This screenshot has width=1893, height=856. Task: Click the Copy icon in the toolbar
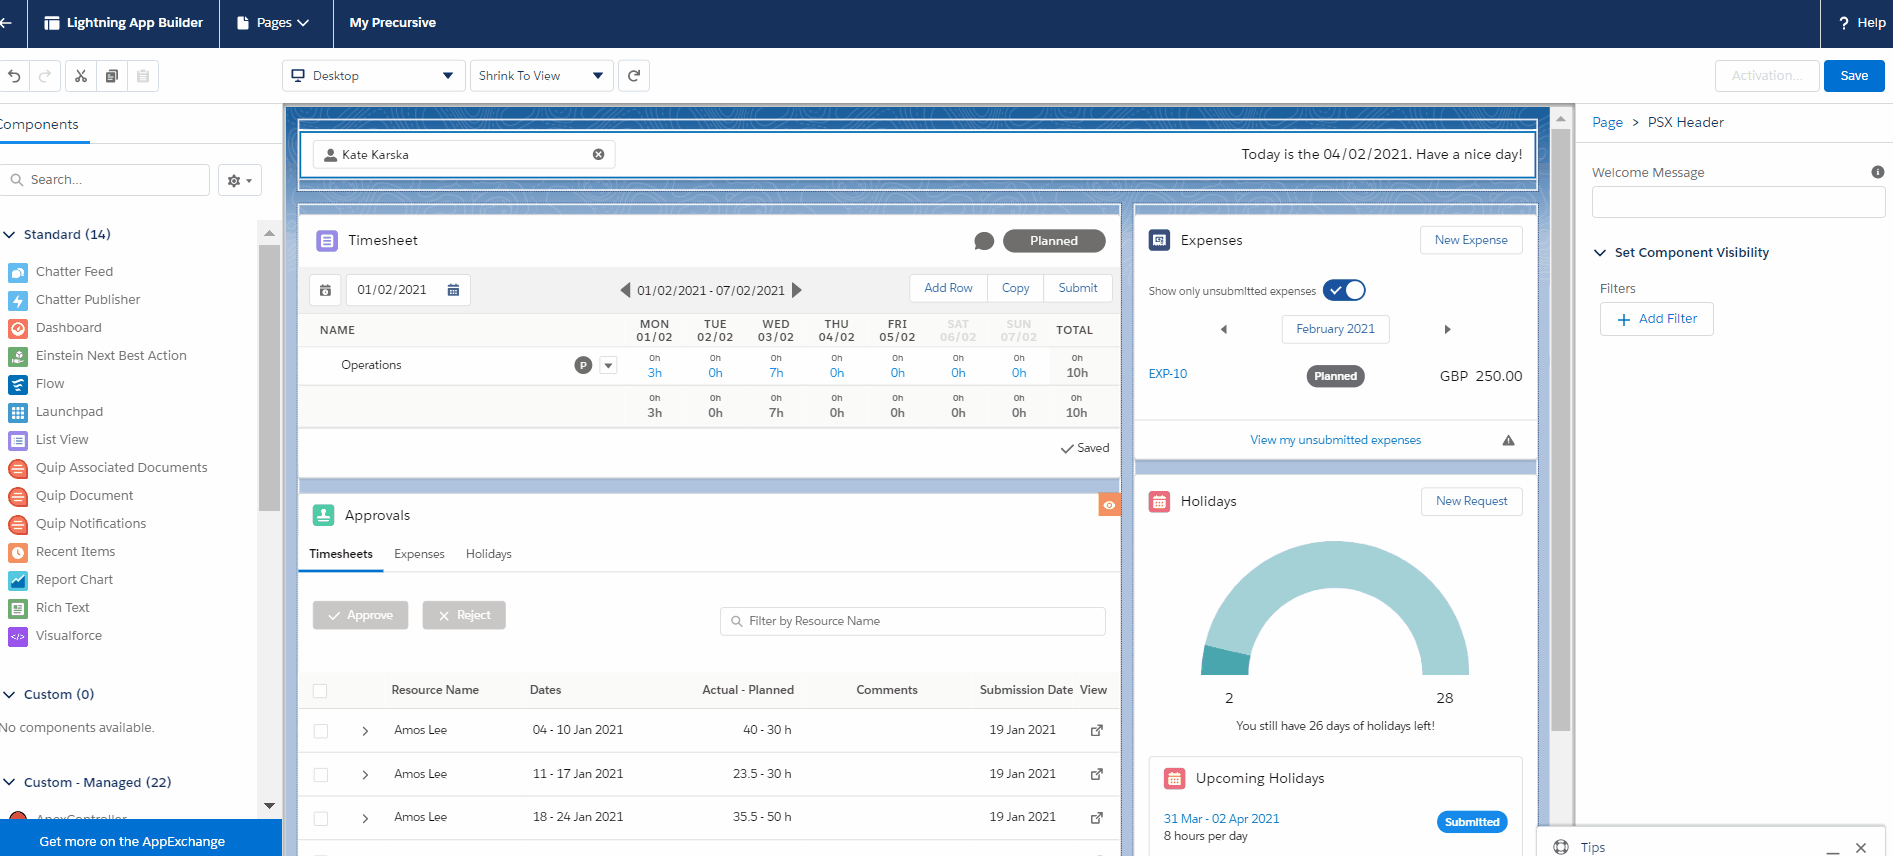point(112,76)
